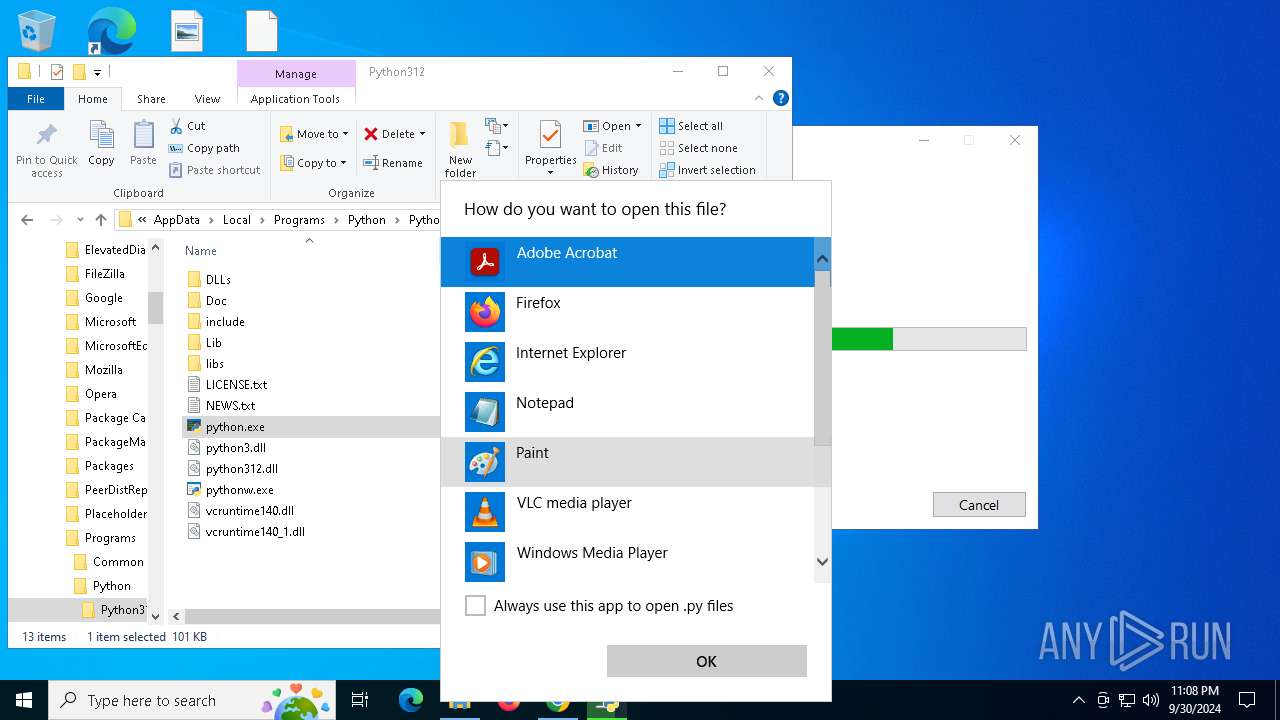Open the notifications action center
Viewport: 1280px width, 720px height.
(x=1247, y=700)
